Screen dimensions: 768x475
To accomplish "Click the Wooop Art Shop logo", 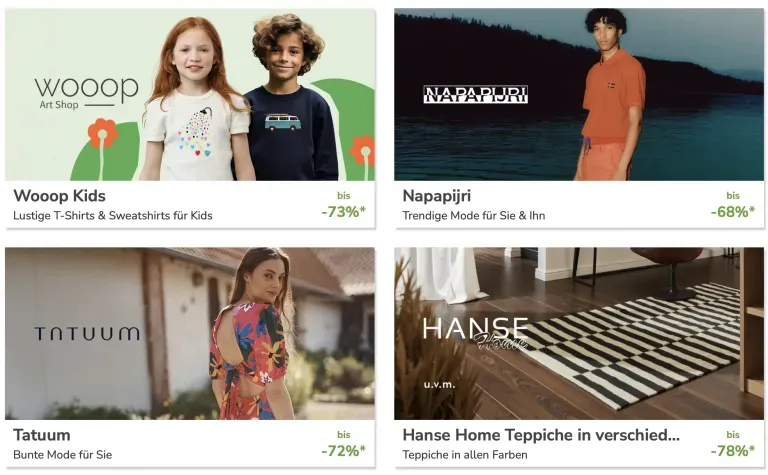I will [x=86, y=94].
